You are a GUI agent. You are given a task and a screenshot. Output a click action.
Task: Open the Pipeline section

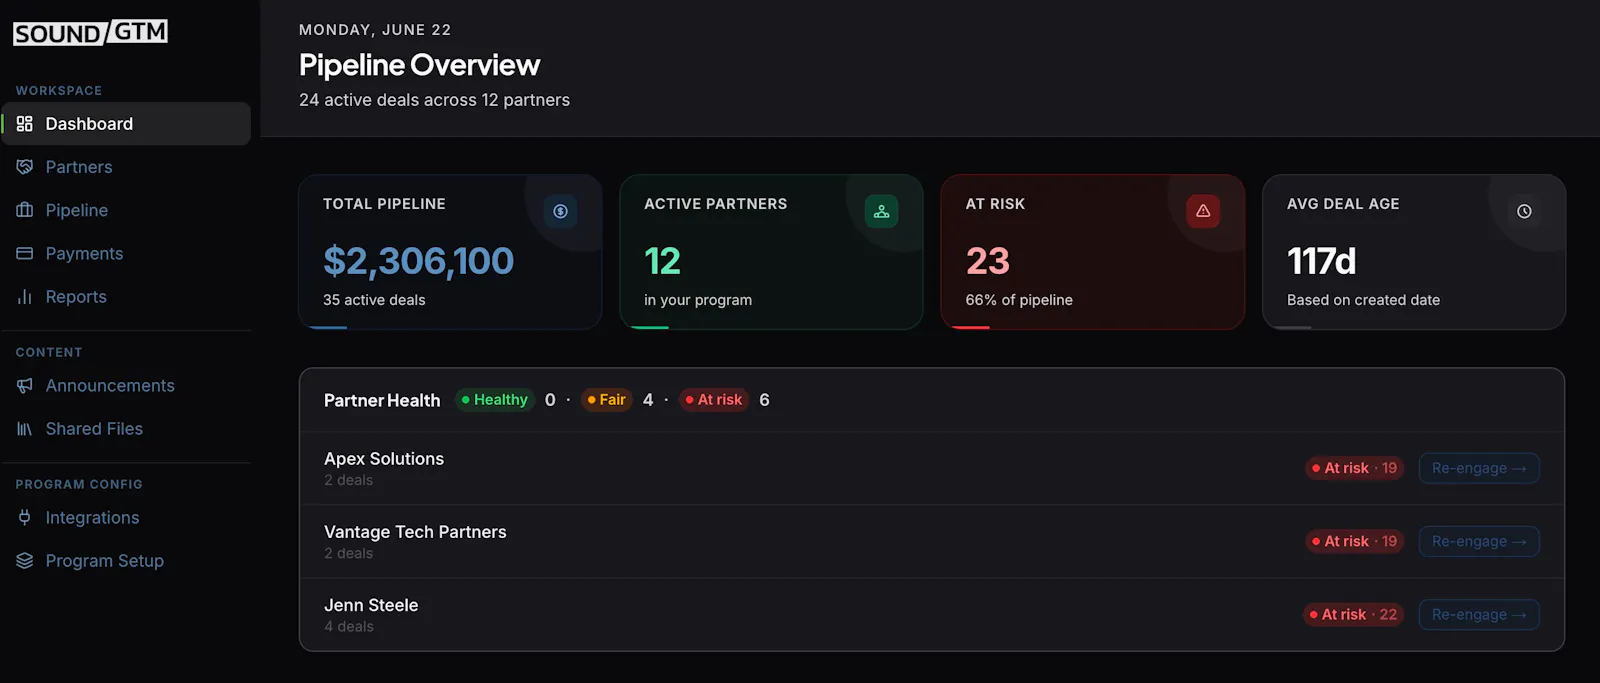pyautogui.click(x=126, y=210)
